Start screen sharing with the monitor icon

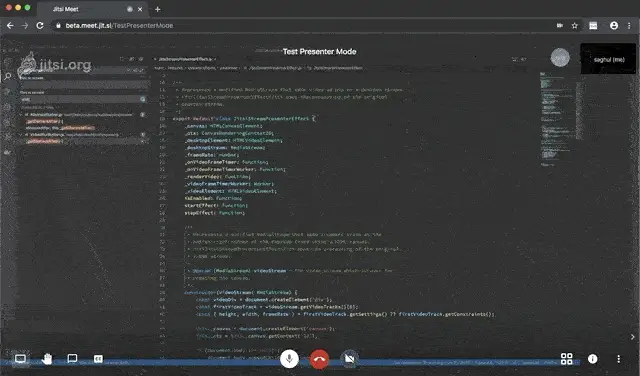pos(20,359)
